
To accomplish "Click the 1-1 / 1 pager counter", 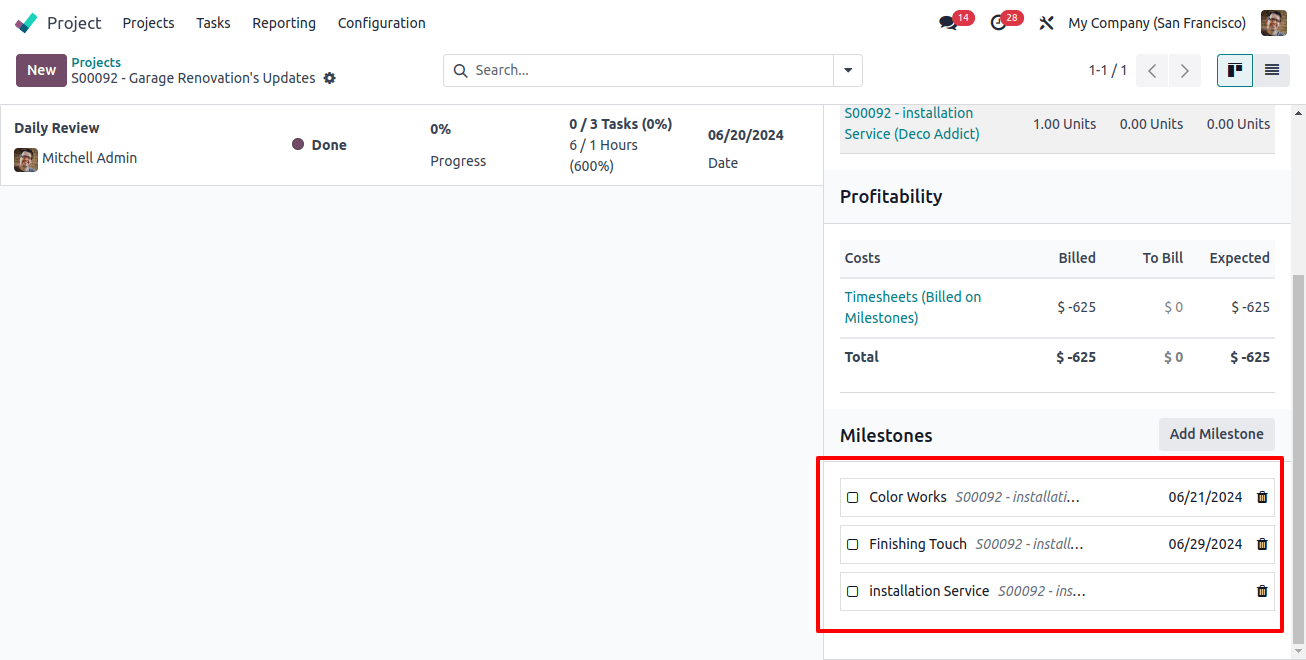I will tap(1108, 71).
